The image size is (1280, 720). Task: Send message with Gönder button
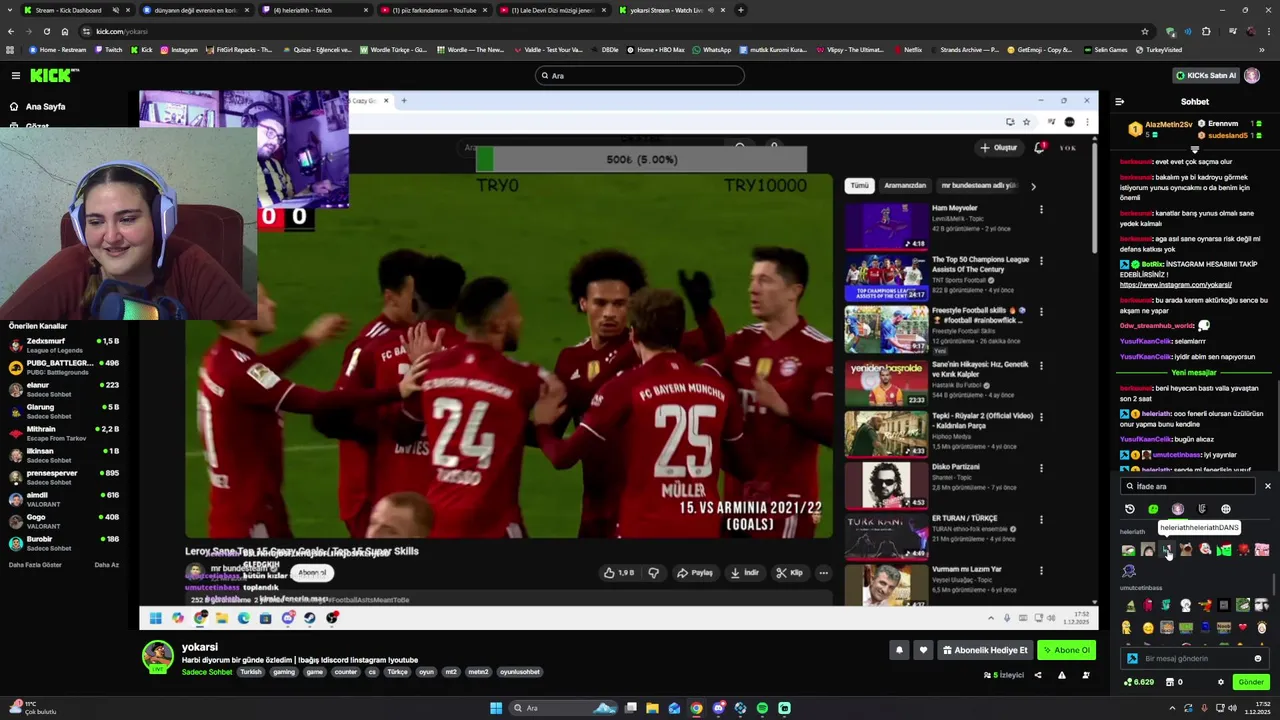pyautogui.click(x=1251, y=682)
